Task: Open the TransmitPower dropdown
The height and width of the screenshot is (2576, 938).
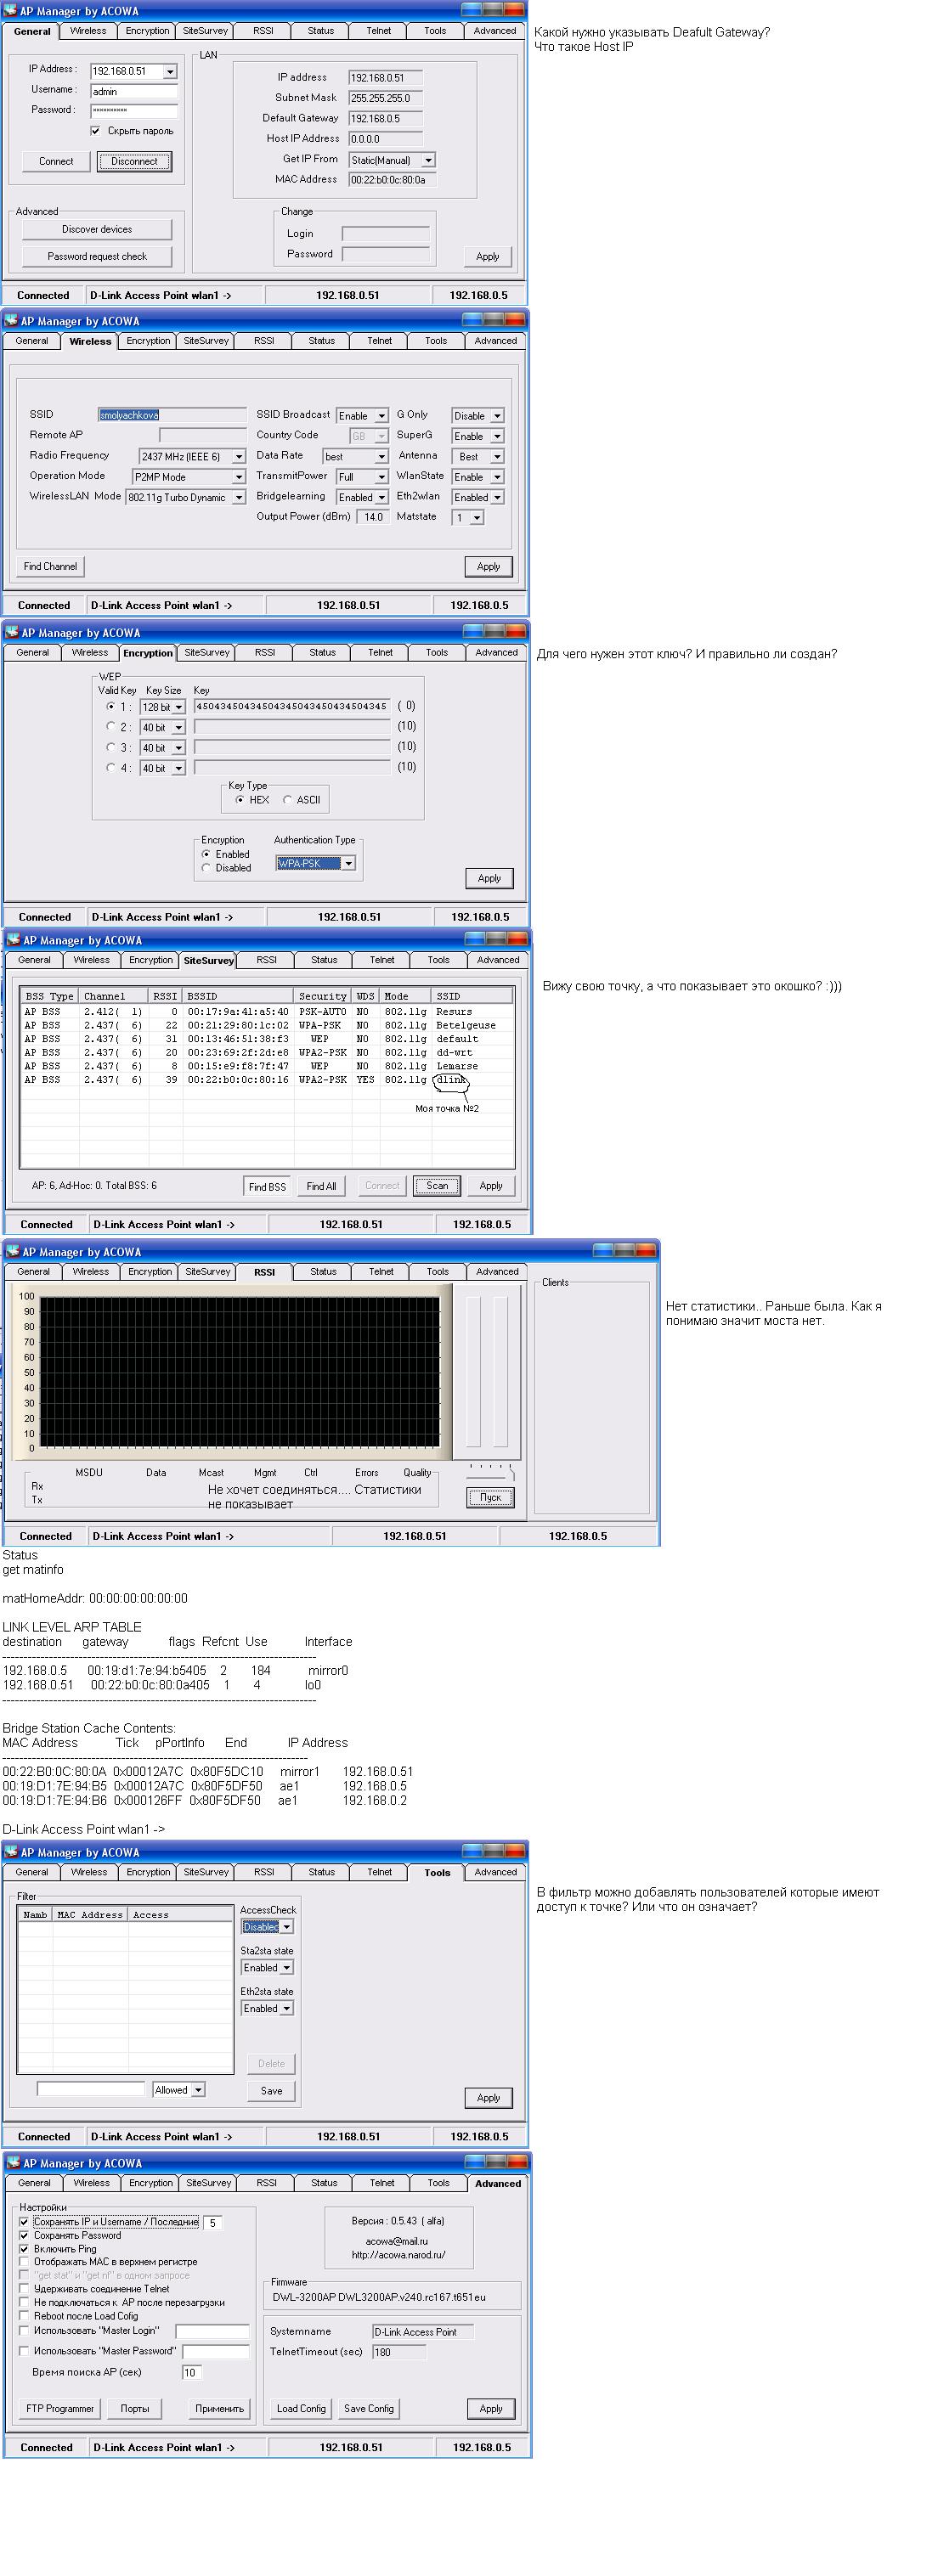Action: coord(381,477)
